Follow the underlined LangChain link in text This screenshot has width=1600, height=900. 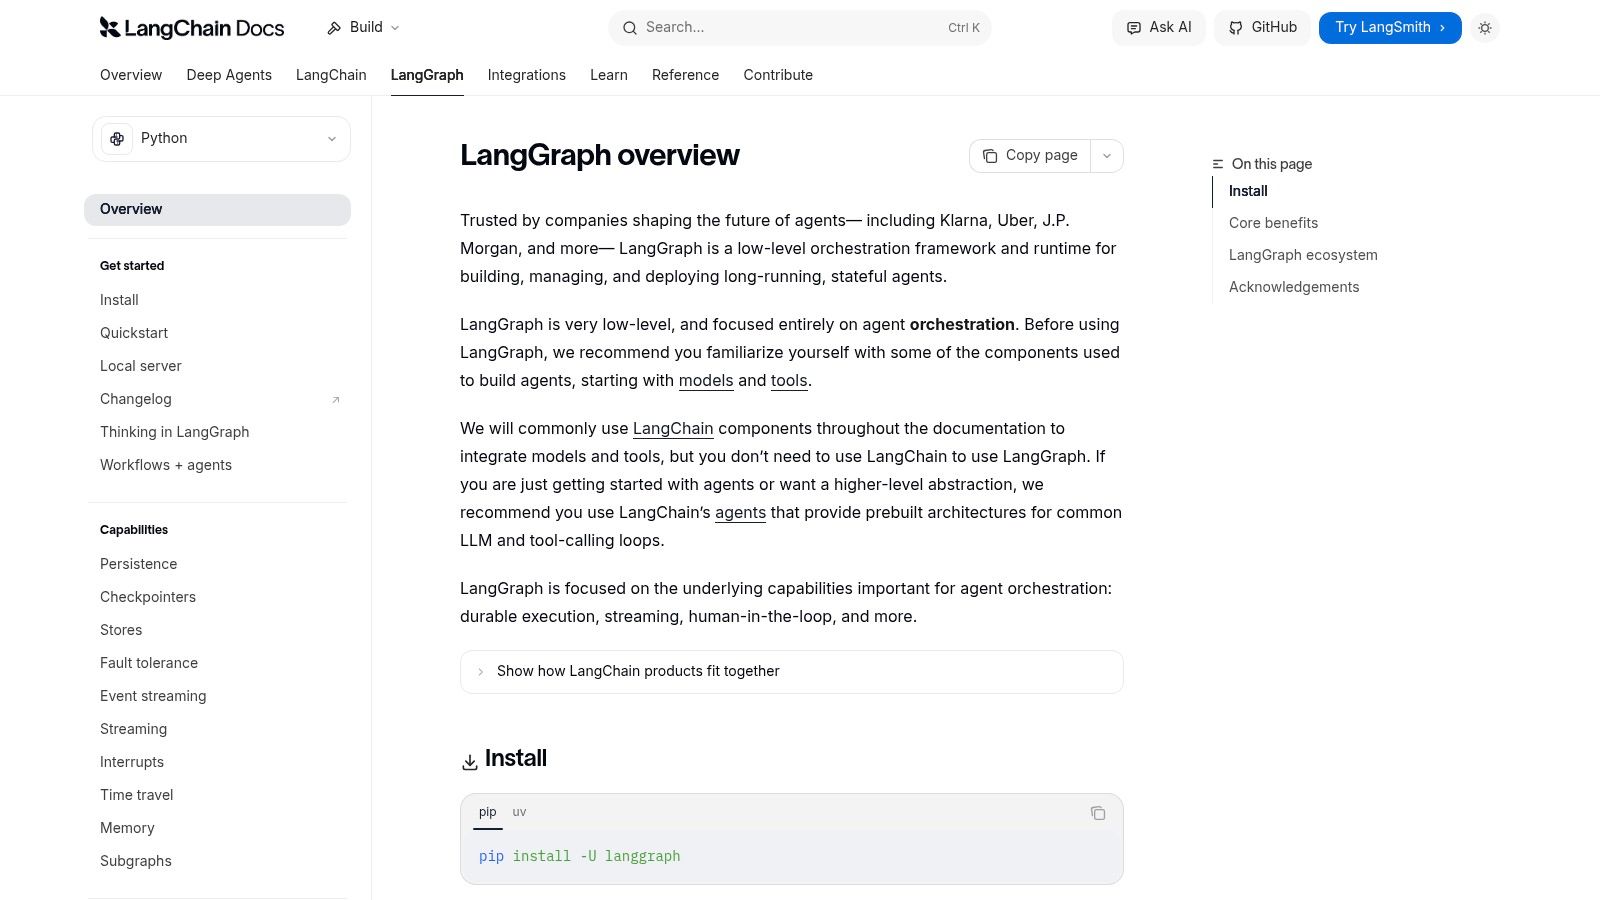tap(673, 429)
